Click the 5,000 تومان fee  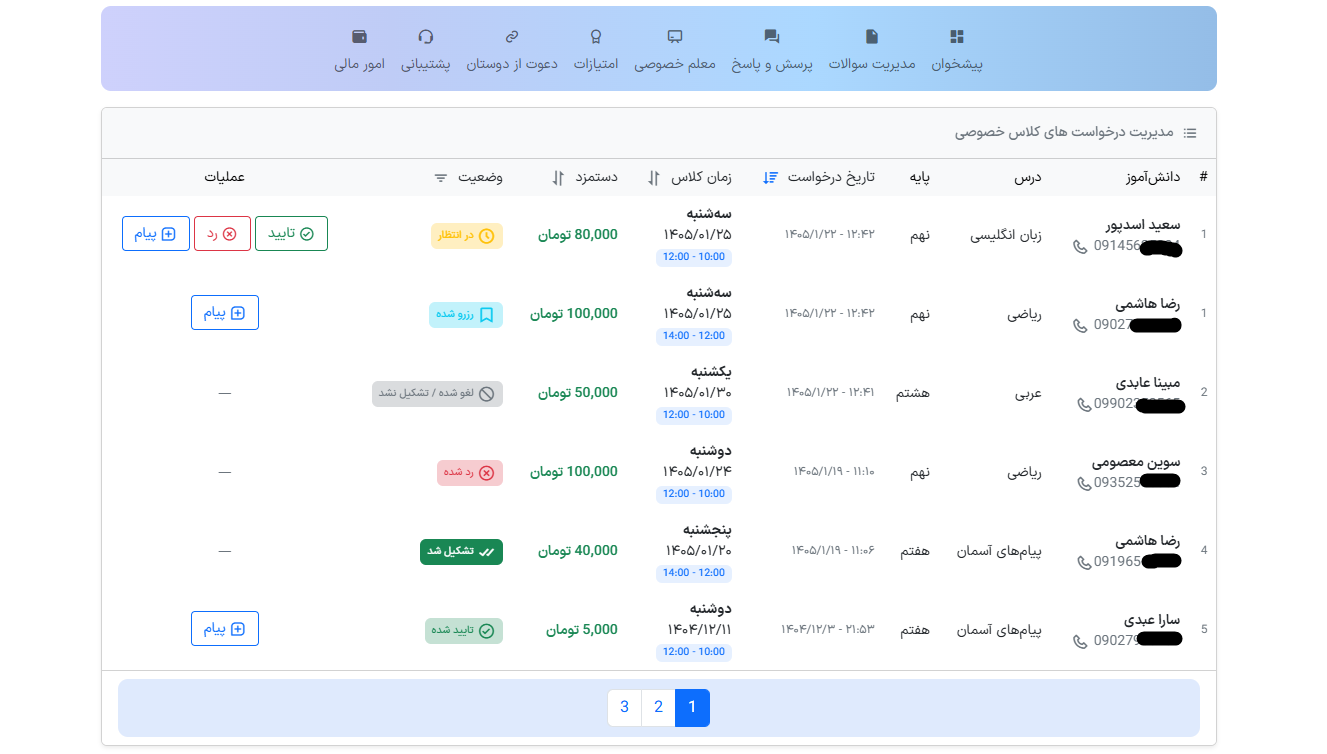[582, 630]
